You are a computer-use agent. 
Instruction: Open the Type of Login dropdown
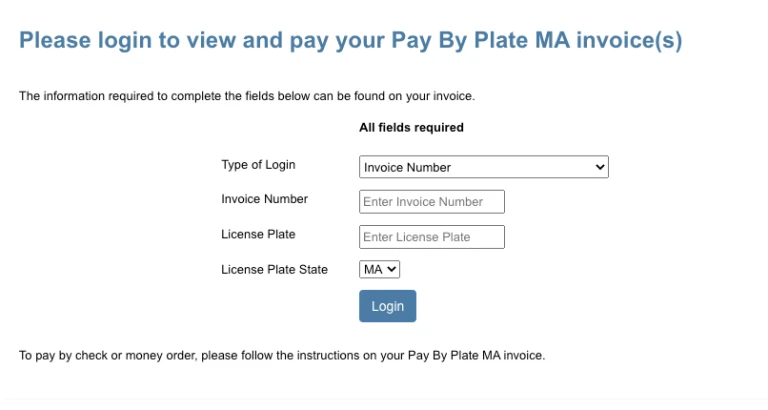(483, 167)
